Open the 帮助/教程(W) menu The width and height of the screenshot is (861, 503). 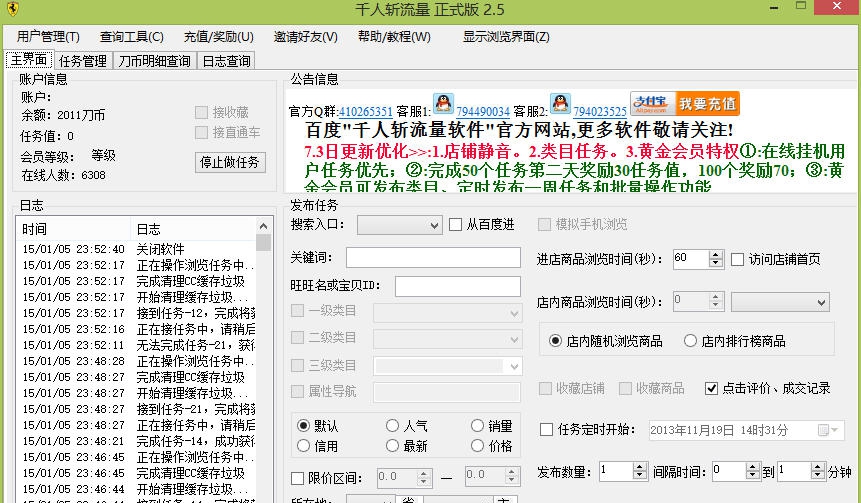pyautogui.click(x=394, y=37)
